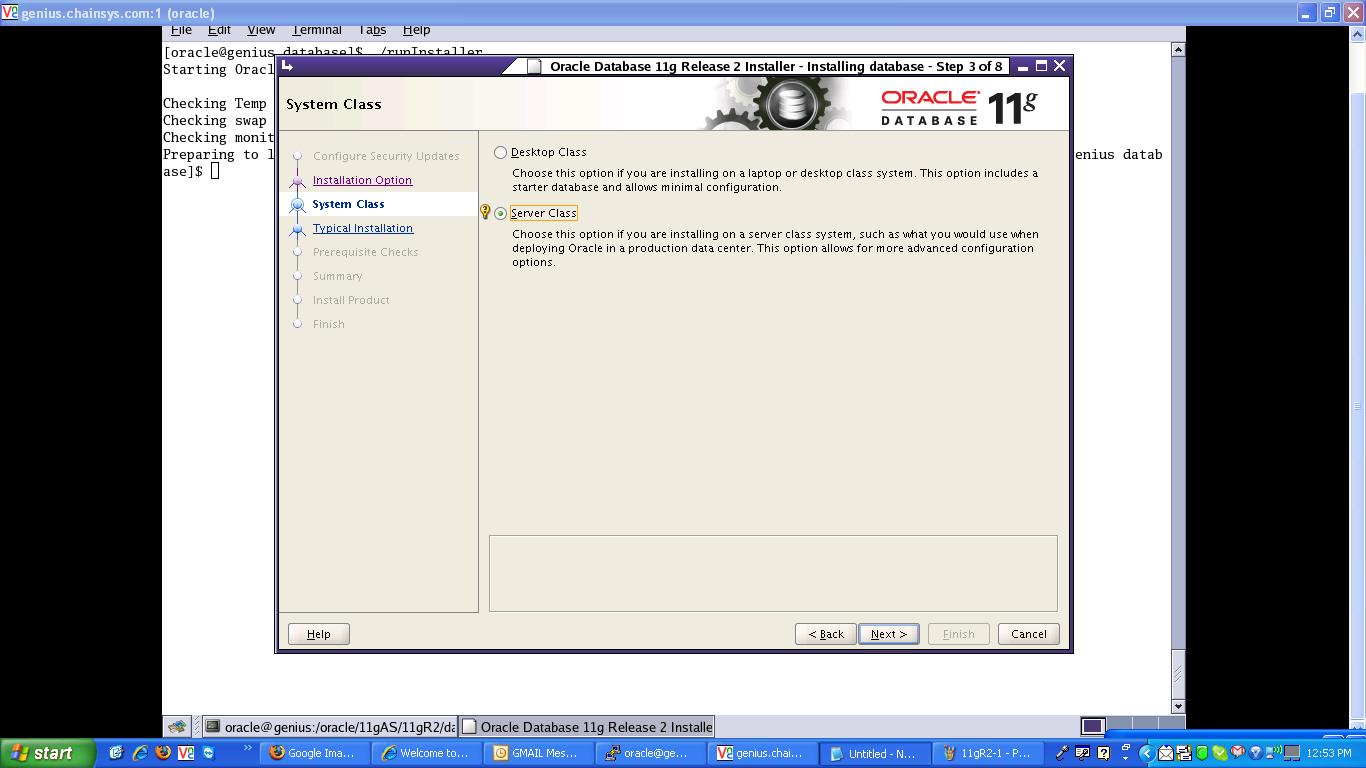Launch Firefox from quick launch
The height and width of the screenshot is (768, 1366).
[x=162, y=753]
